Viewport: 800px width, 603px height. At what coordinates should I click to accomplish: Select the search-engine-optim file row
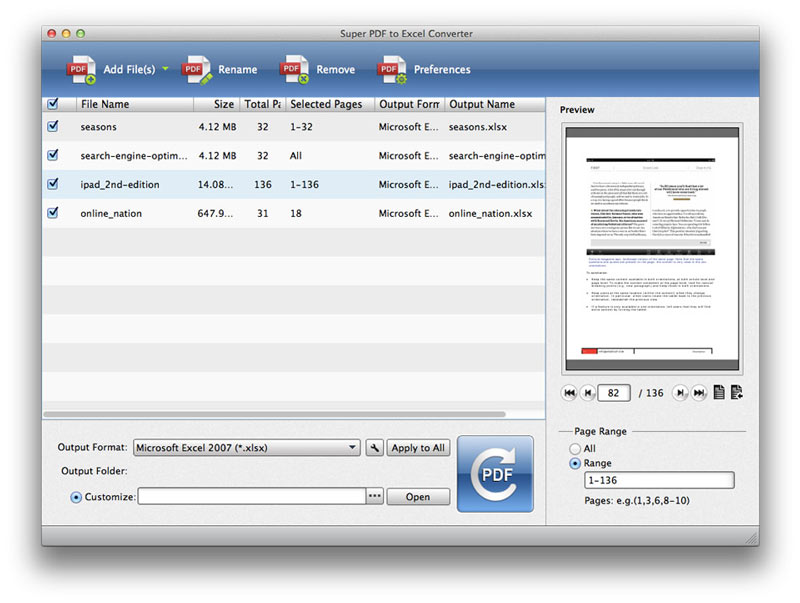pyautogui.click(x=294, y=156)
